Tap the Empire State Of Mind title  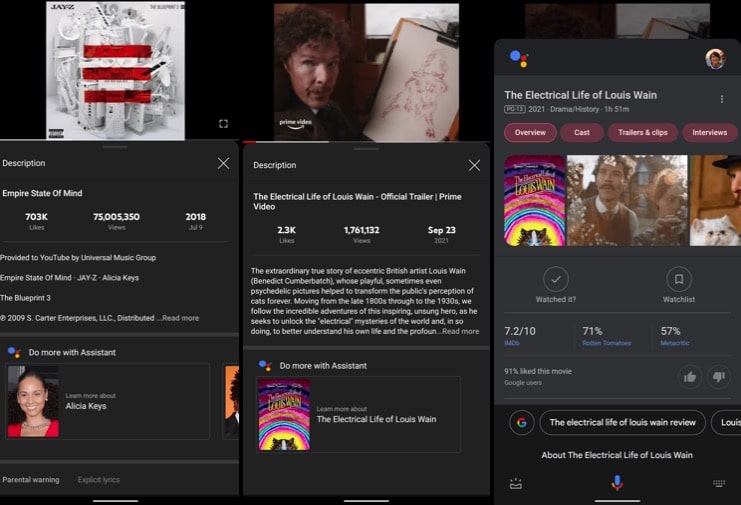(x=42, y=193)
